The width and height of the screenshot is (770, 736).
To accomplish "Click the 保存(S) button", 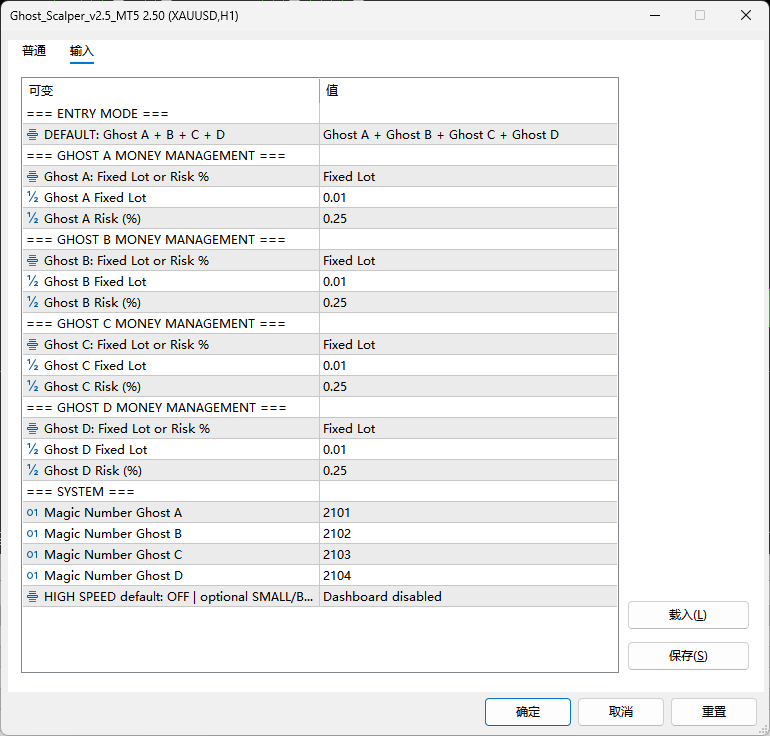I will tap(688, 656).
